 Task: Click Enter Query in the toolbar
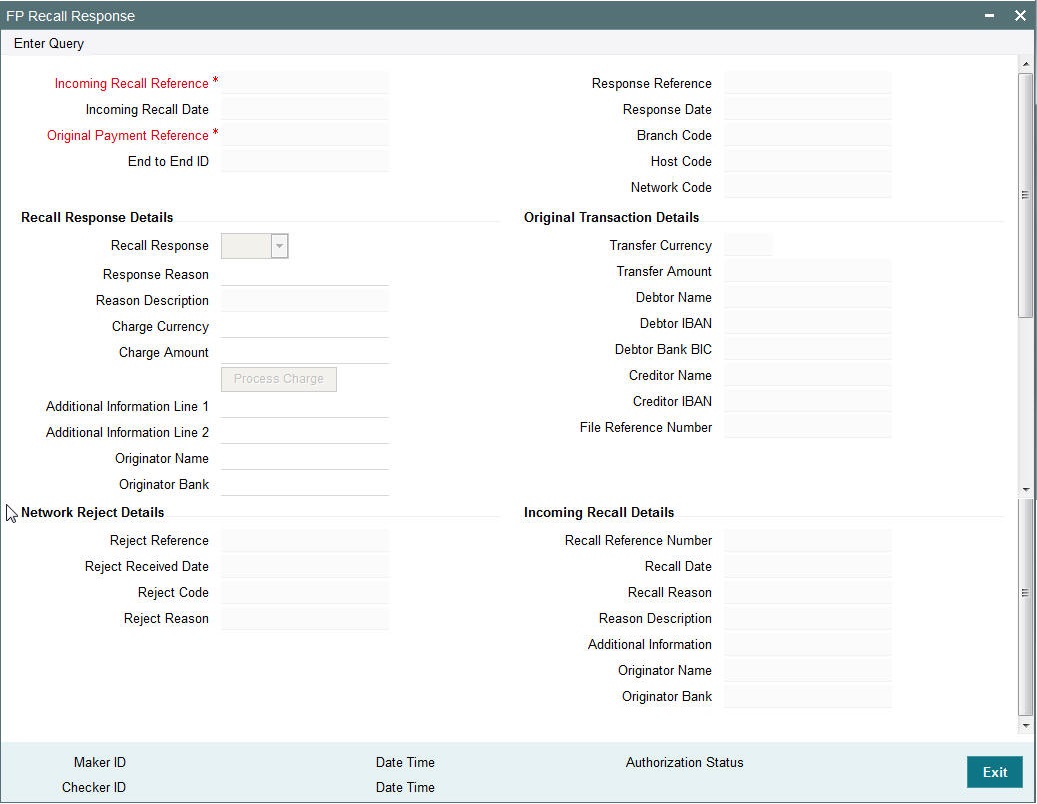click(49, 44)
